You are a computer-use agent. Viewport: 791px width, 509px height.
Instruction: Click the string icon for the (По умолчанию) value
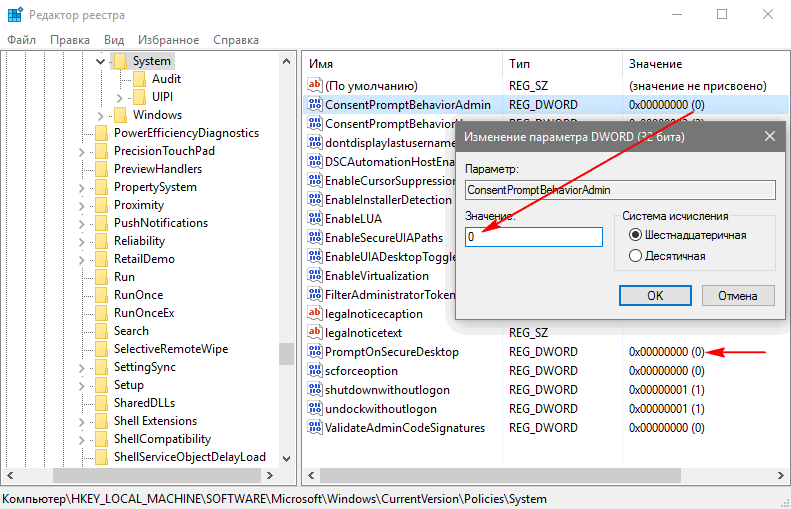(x=315, y=86)
